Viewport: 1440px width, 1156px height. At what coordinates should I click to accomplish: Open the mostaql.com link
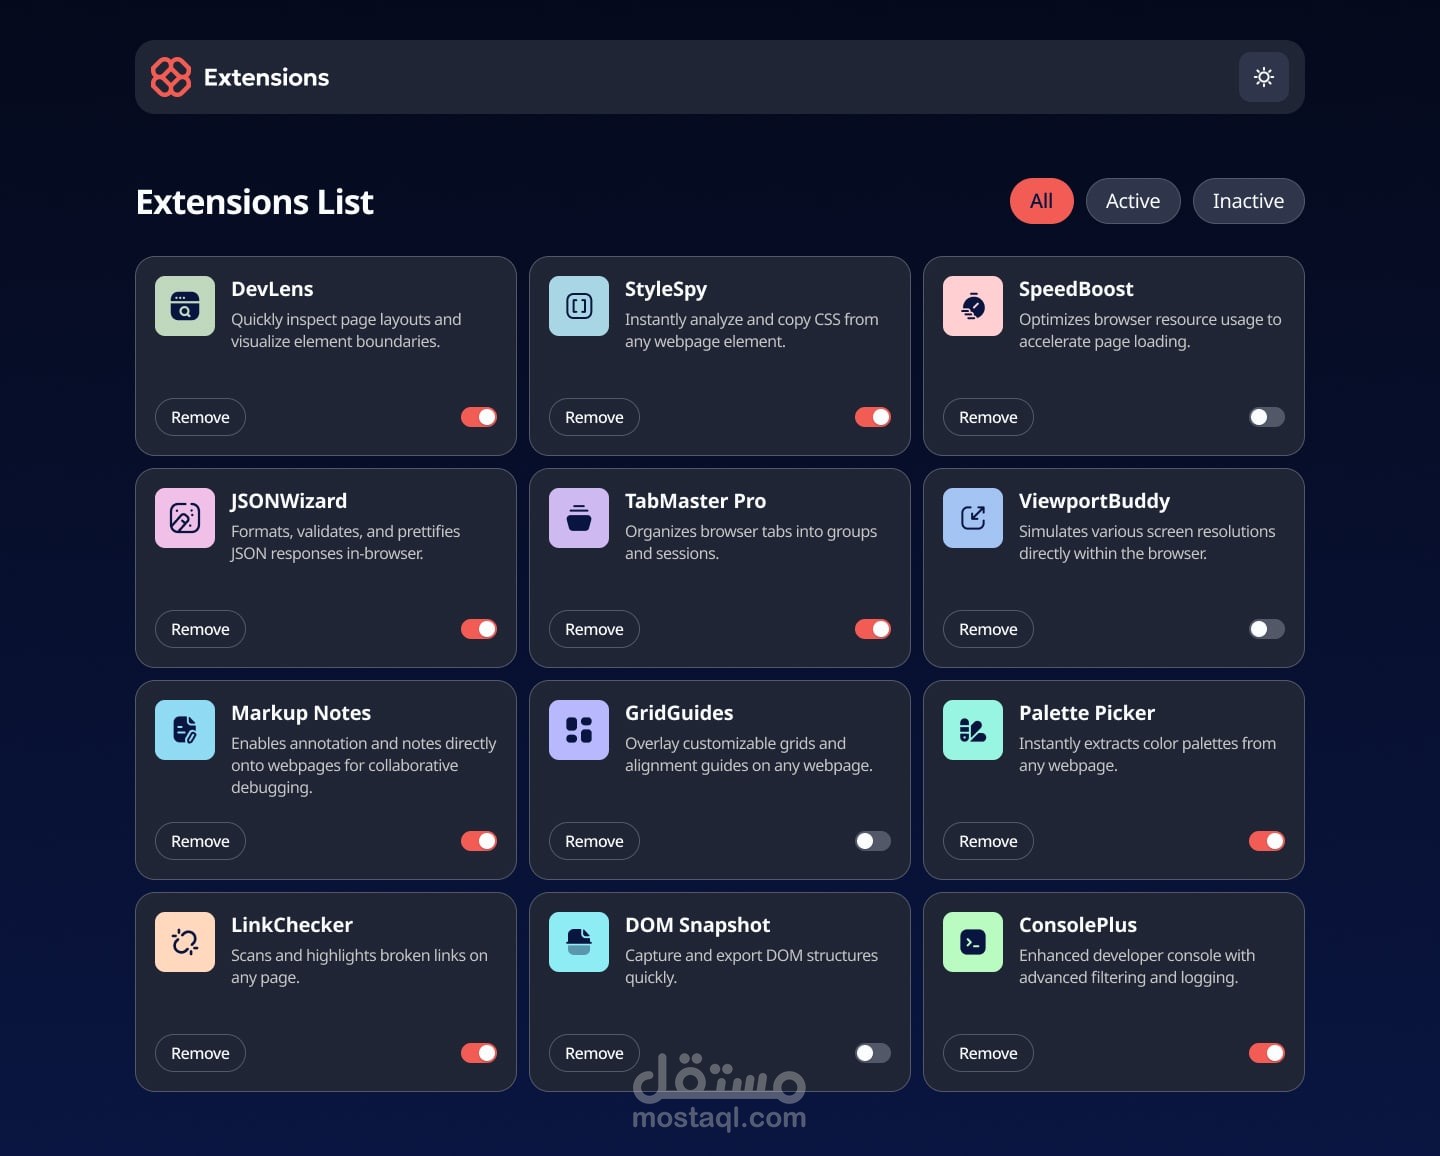(x=719, y=1117)
